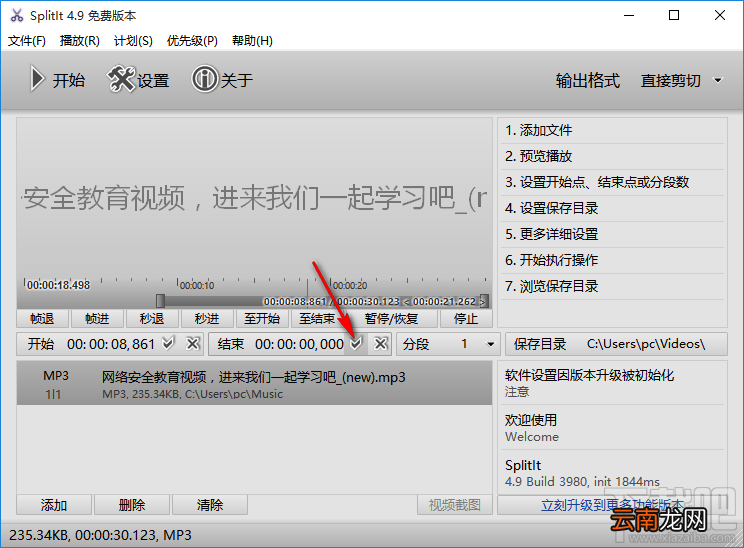This screenshot has width=744, height=548.
Task: Click the 秒退 second back button
Action: 152,318
